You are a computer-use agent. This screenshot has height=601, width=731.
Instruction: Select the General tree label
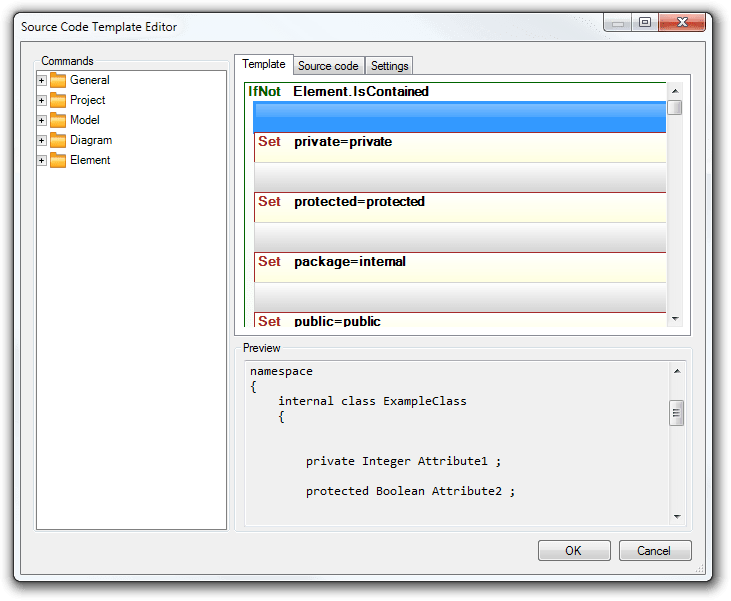[x=90, y=80]
